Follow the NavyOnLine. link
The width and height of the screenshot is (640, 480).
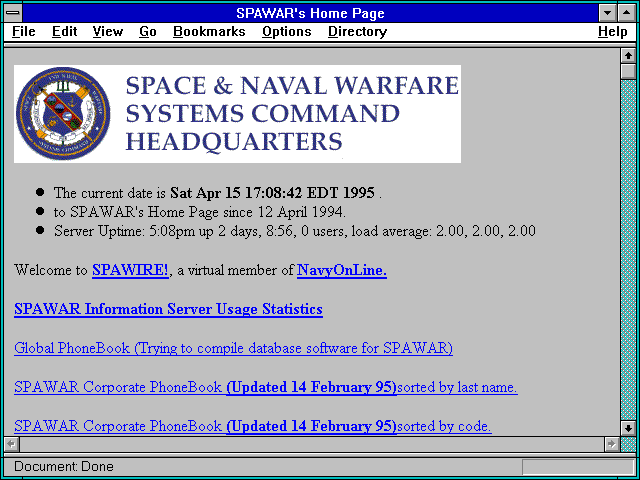tap(342, 270)
